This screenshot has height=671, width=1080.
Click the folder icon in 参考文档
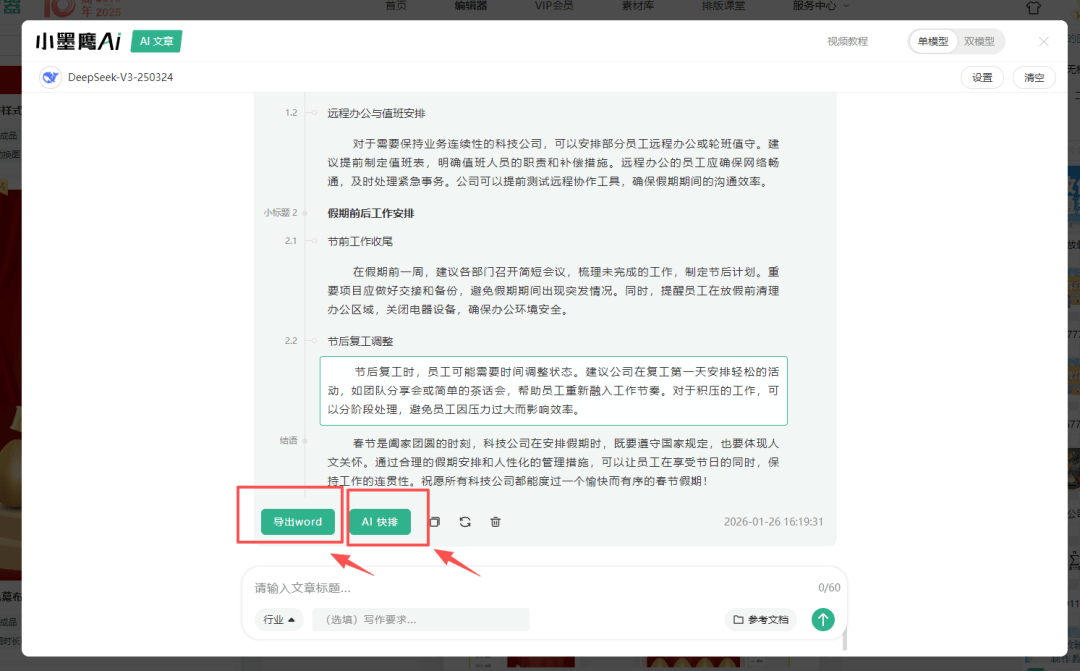[738, 620]
